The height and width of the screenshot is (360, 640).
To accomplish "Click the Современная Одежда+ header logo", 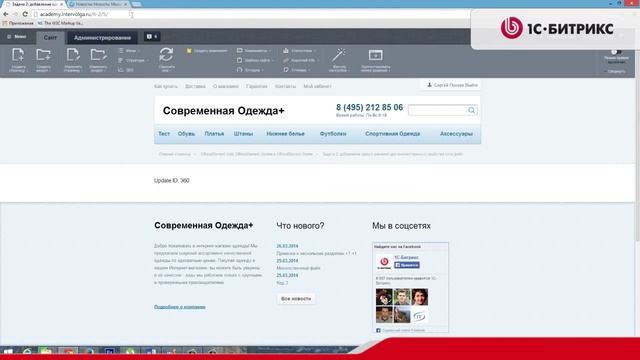I will point(223,111).
